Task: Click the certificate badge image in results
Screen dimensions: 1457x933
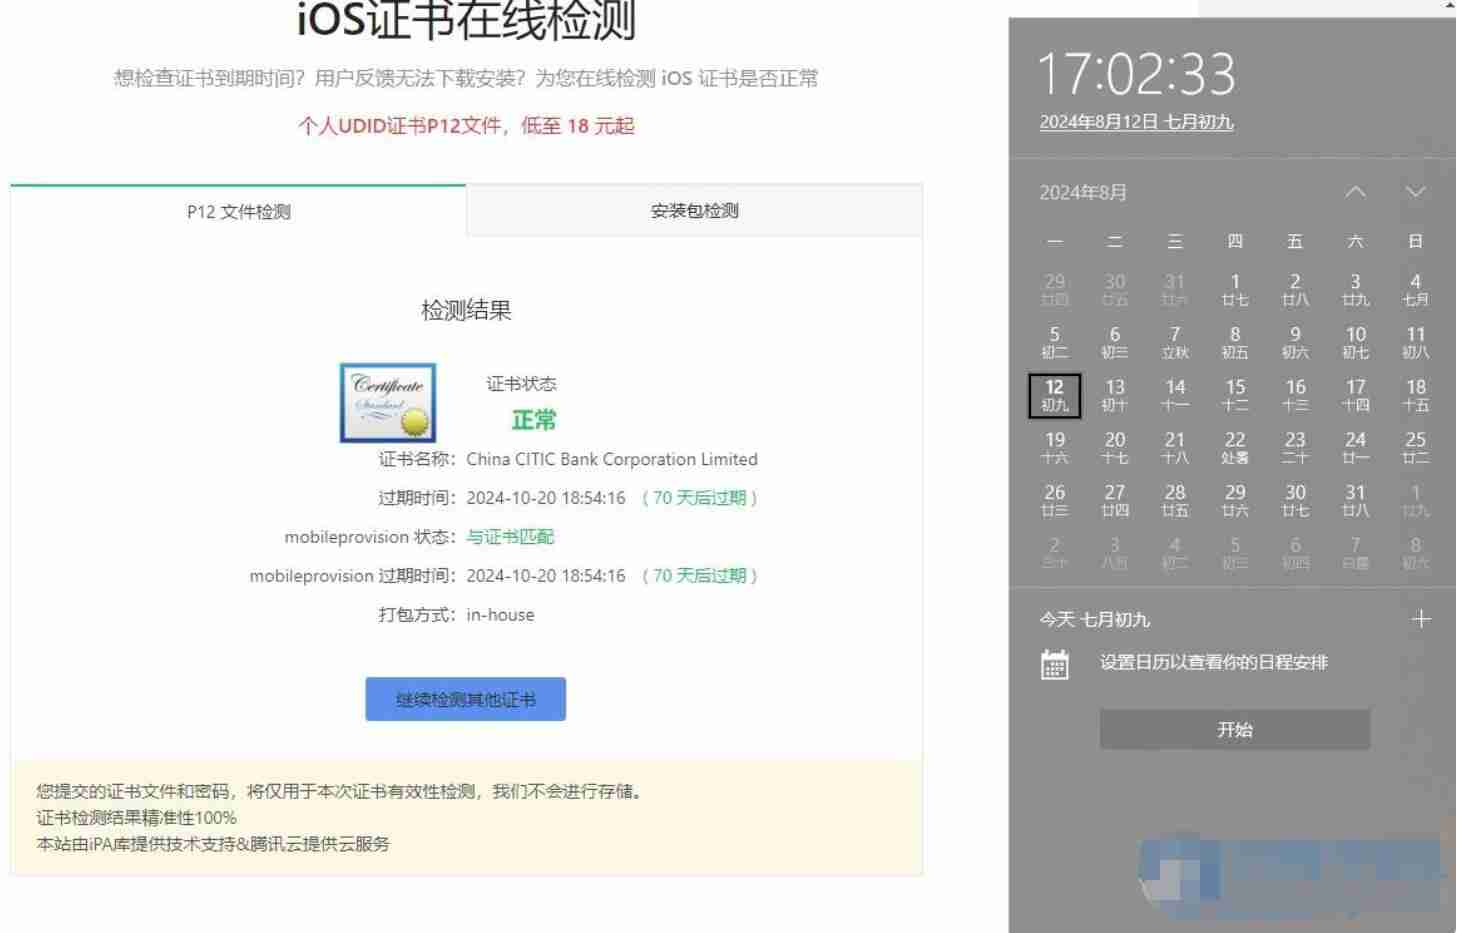Action: [x=388, y=403]
